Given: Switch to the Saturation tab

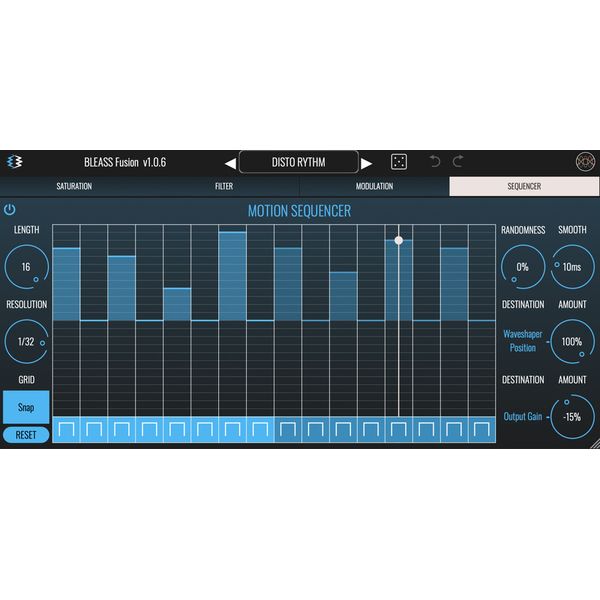Looking at the screenshot, I should (74, 186).
